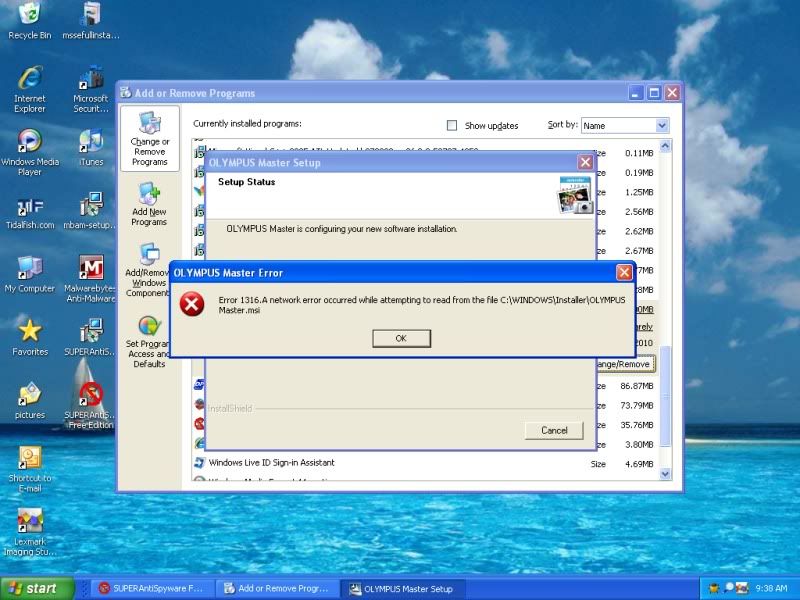
Task: Click the 73.79MB size value
Action: [x=637, y=406]
